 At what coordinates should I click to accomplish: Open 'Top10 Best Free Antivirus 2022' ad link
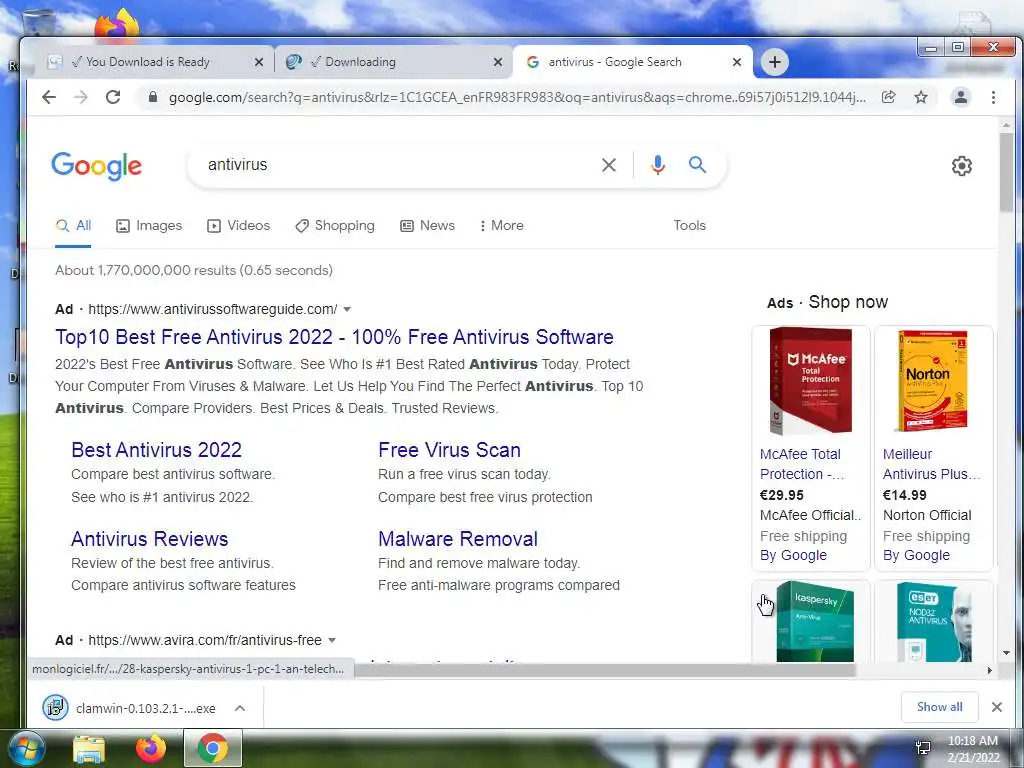pos(334,337)
